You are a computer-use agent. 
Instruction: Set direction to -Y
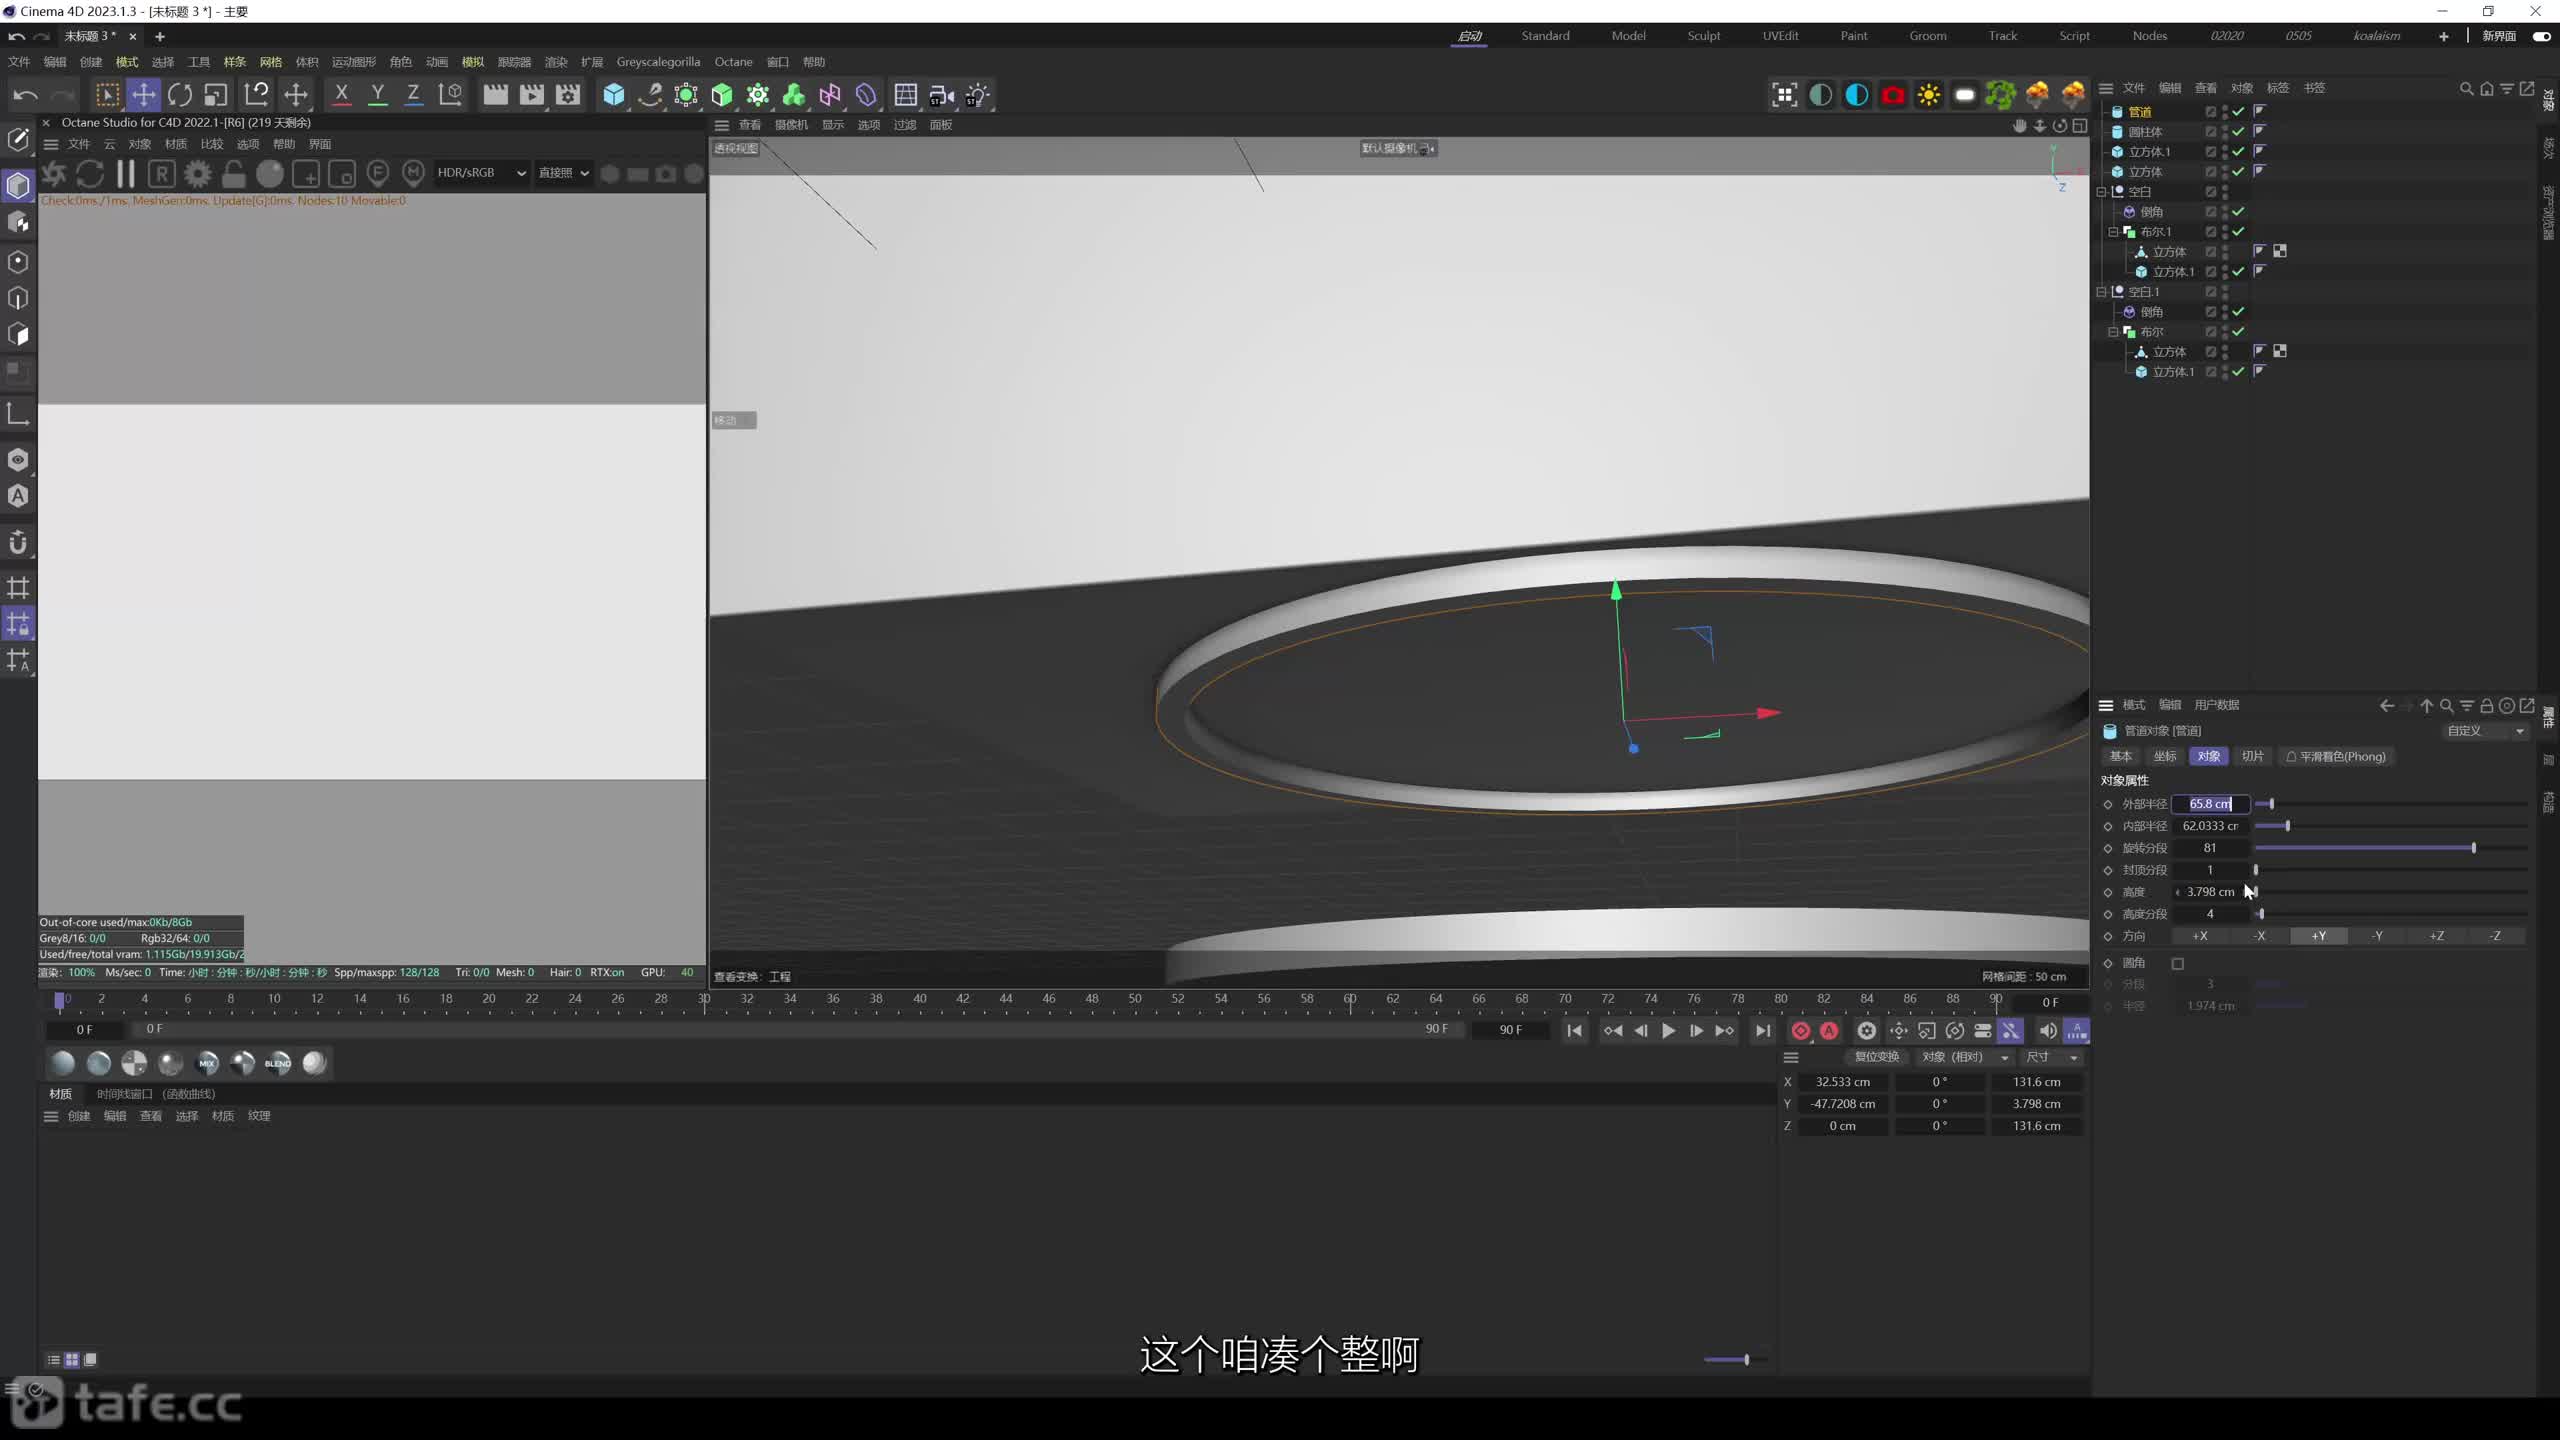pyautogui.click(x=2378, y=936)
